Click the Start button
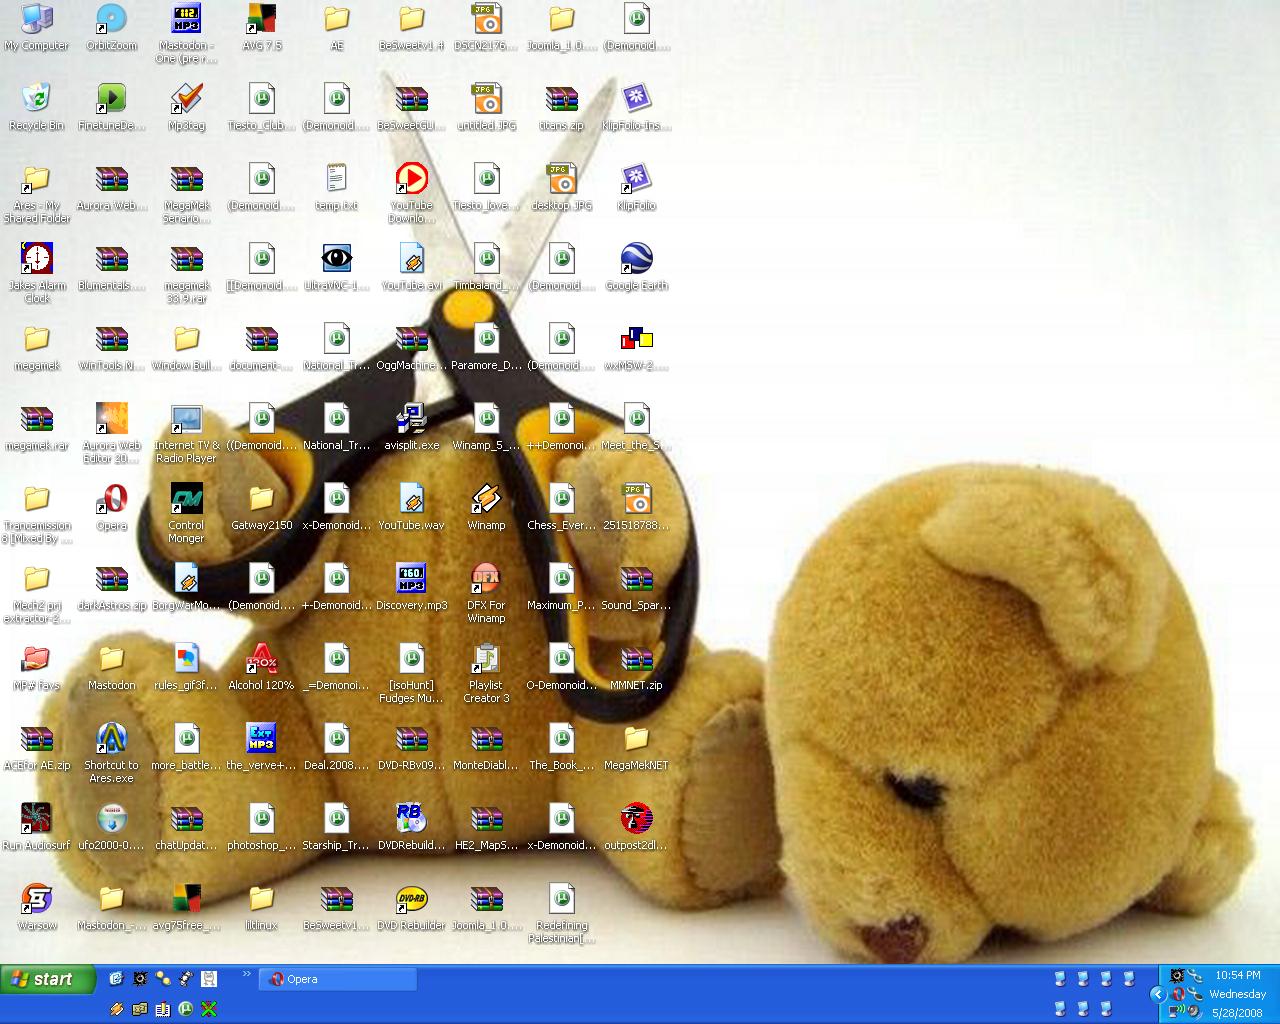 tap(47, 979)
